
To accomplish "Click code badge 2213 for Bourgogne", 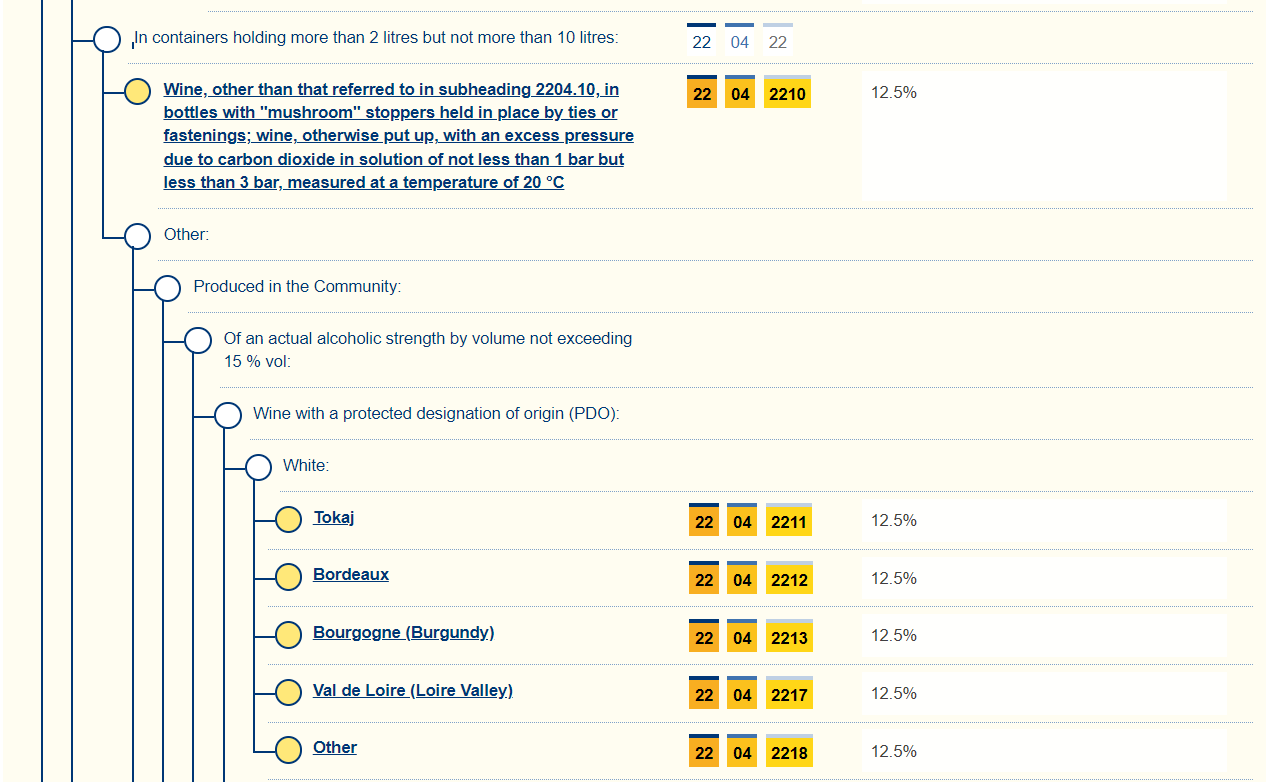I will (789, 637).
